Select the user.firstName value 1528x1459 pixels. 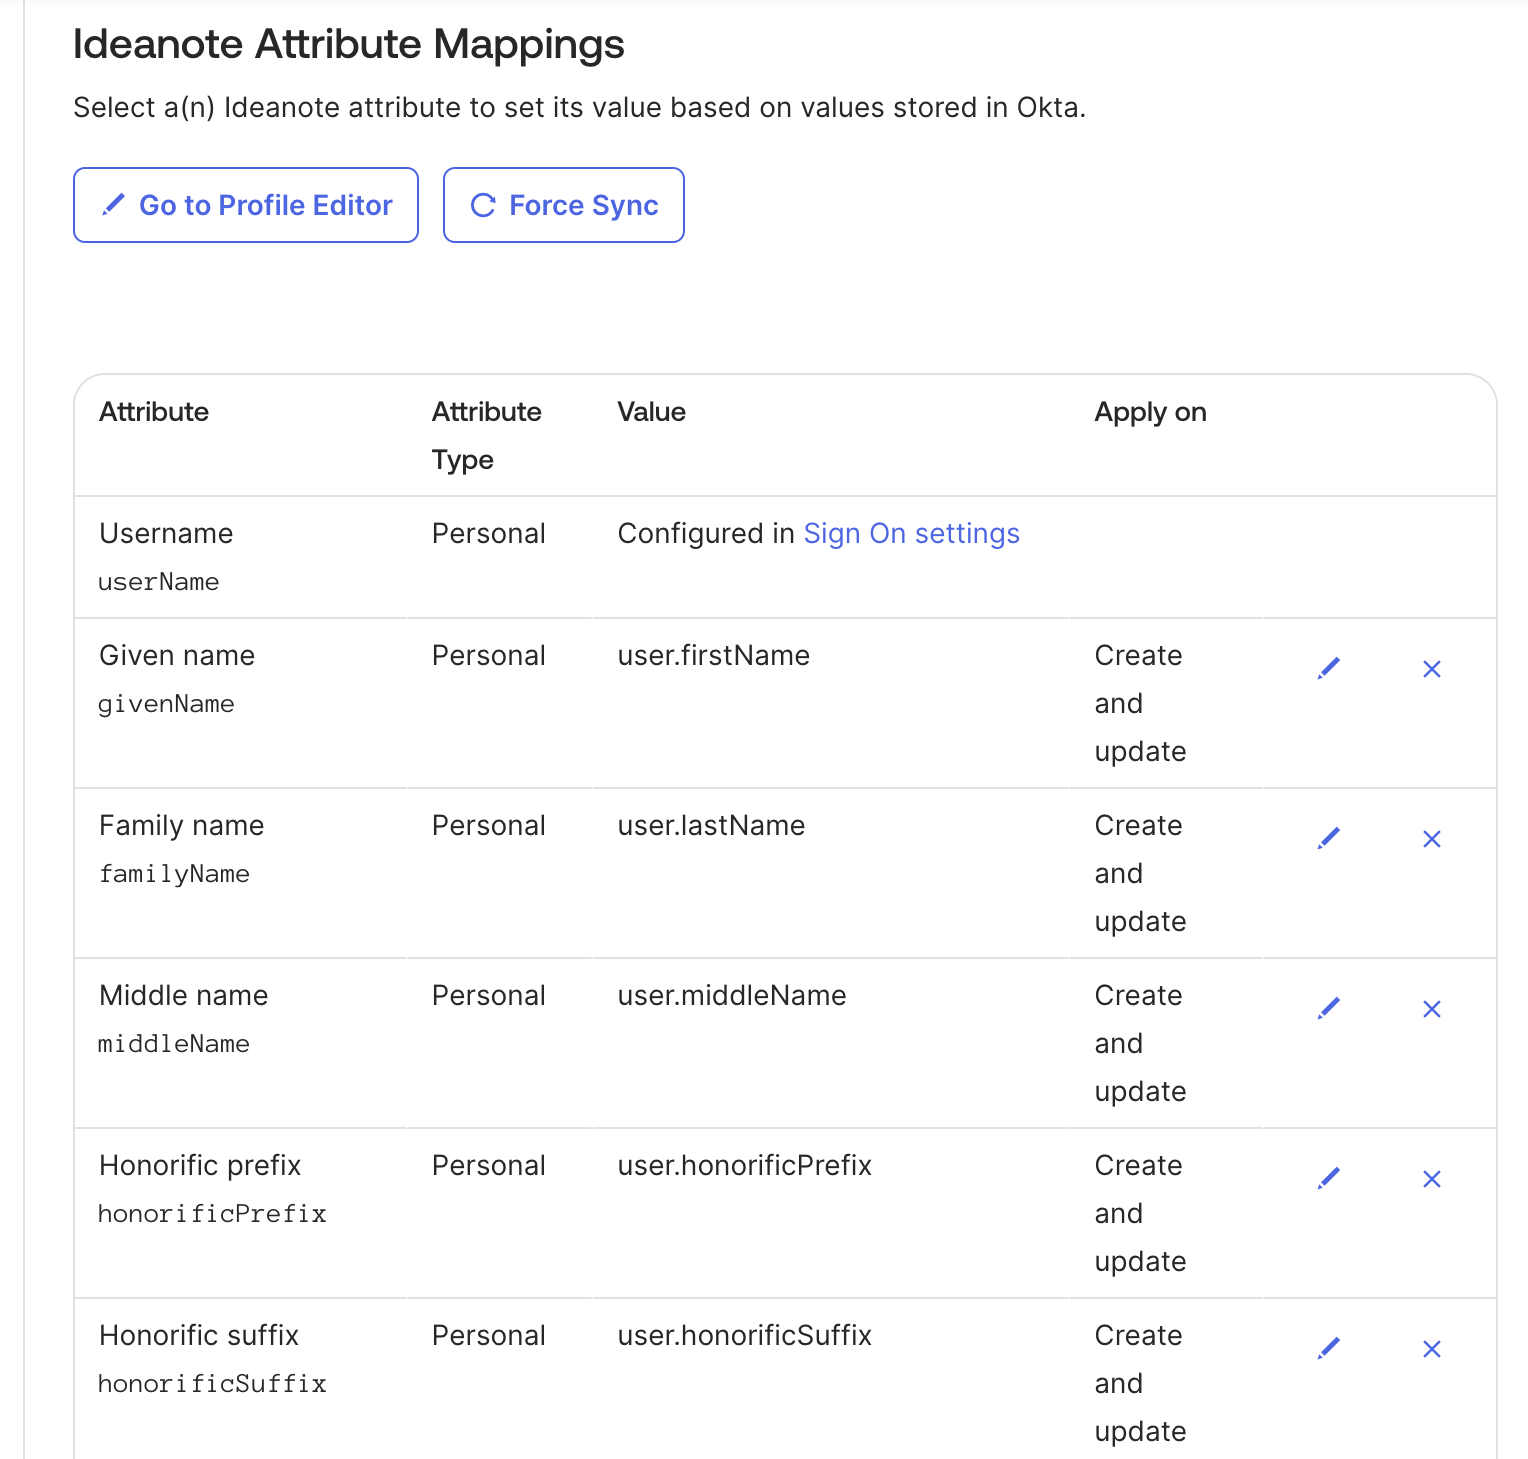tap(714, 656)
